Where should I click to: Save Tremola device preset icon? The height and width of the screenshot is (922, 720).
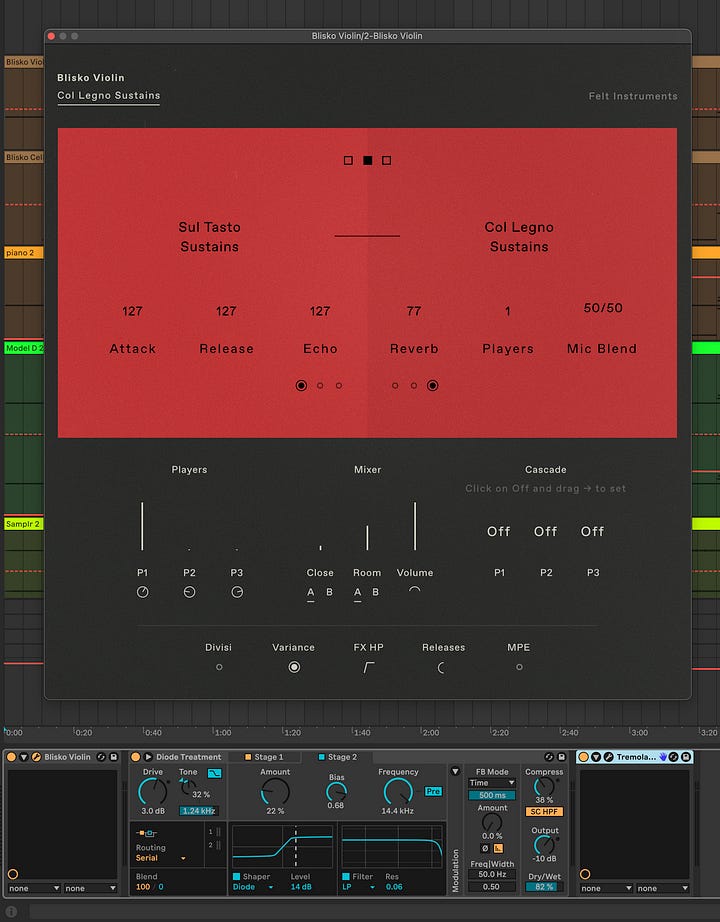pos(686,757)
